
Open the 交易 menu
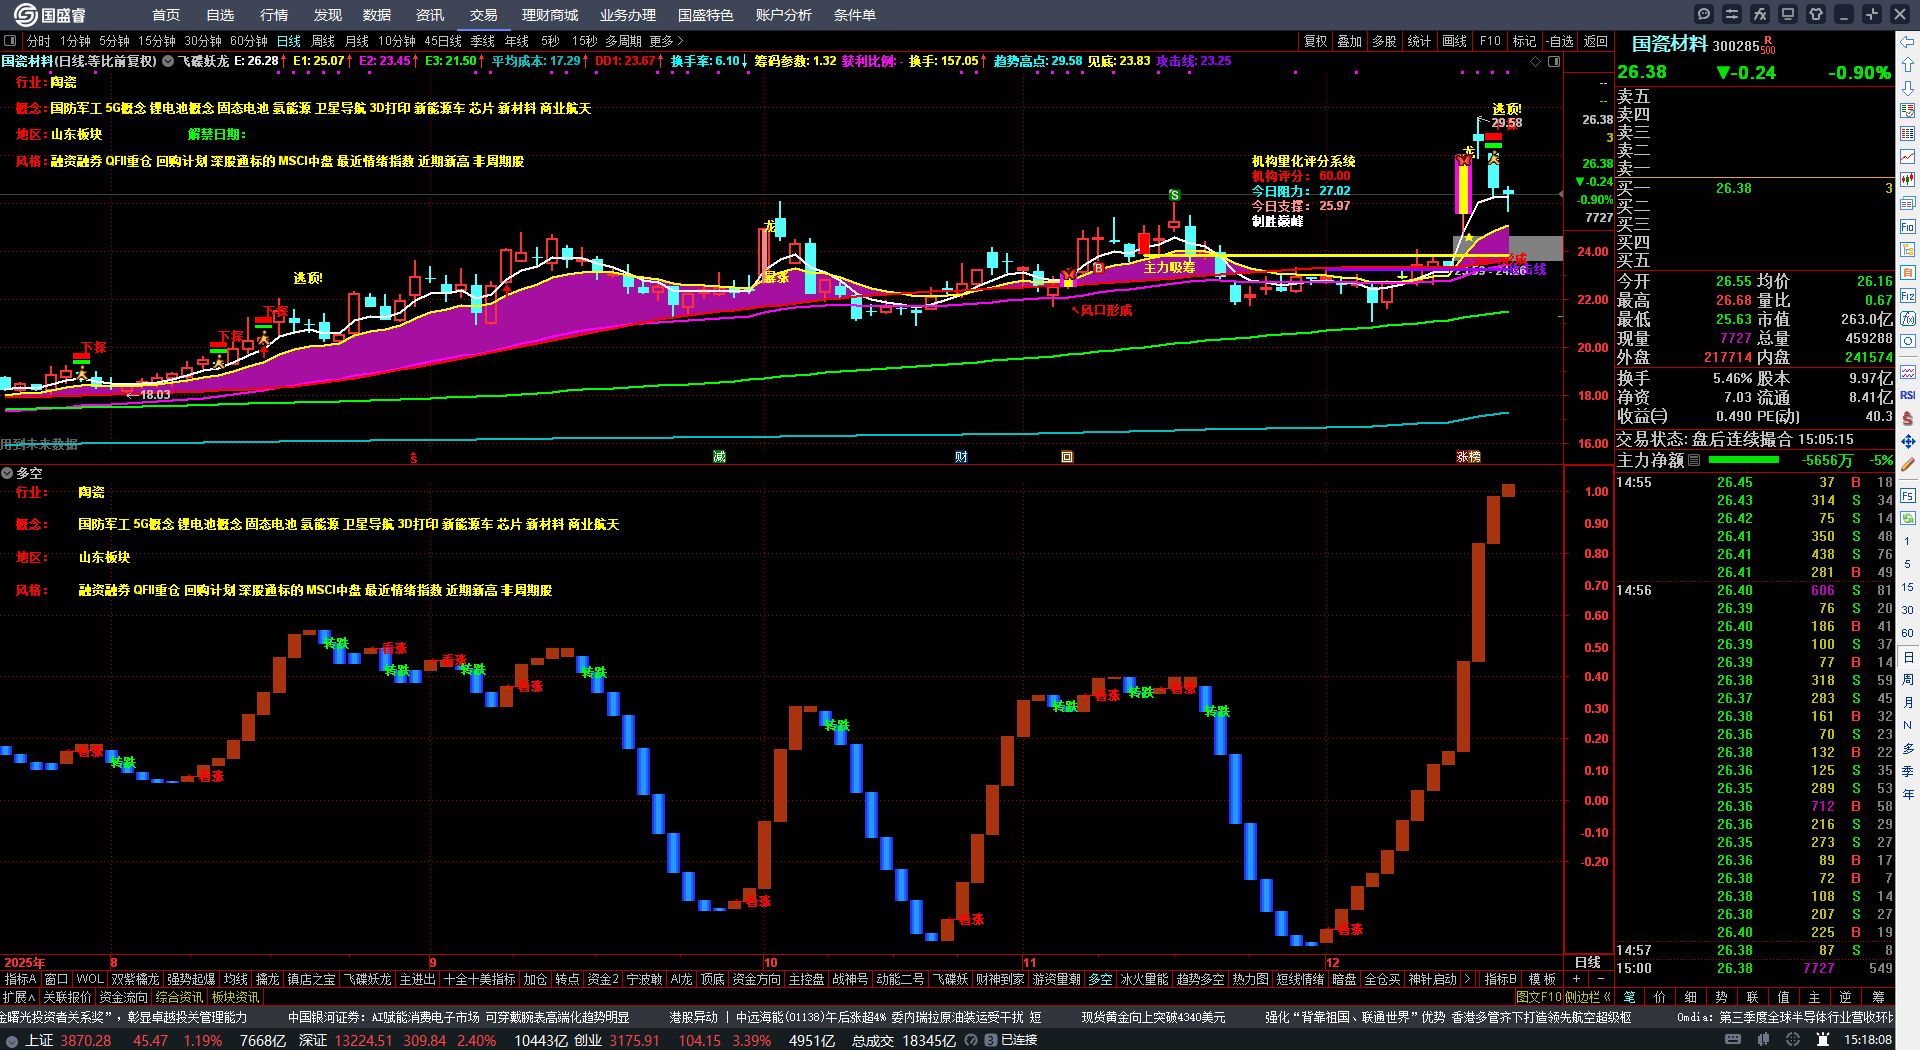(x=484, y=15)
